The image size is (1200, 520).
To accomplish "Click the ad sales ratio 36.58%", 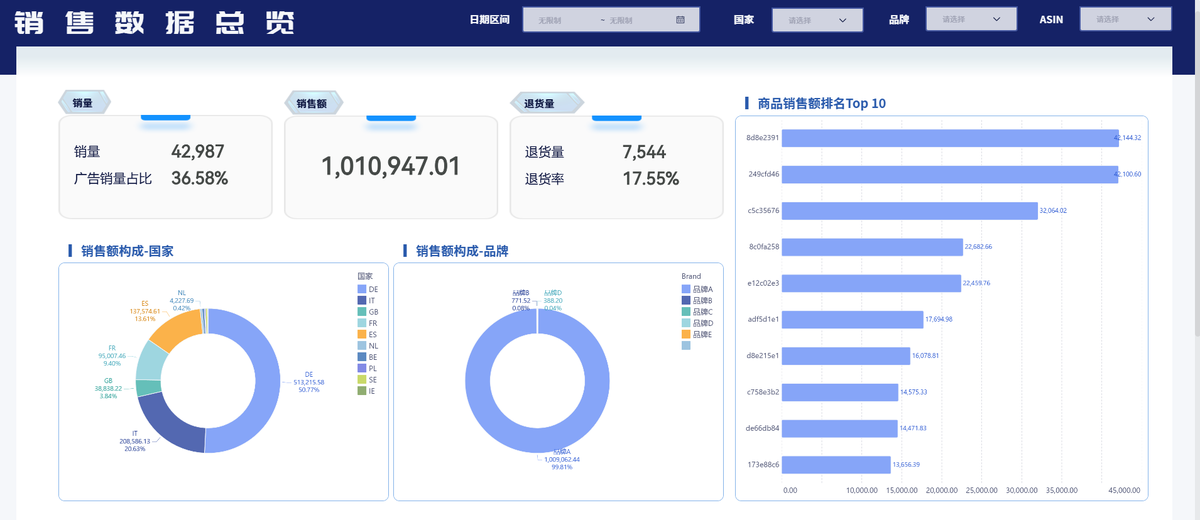I will click(x=200, y=179).
